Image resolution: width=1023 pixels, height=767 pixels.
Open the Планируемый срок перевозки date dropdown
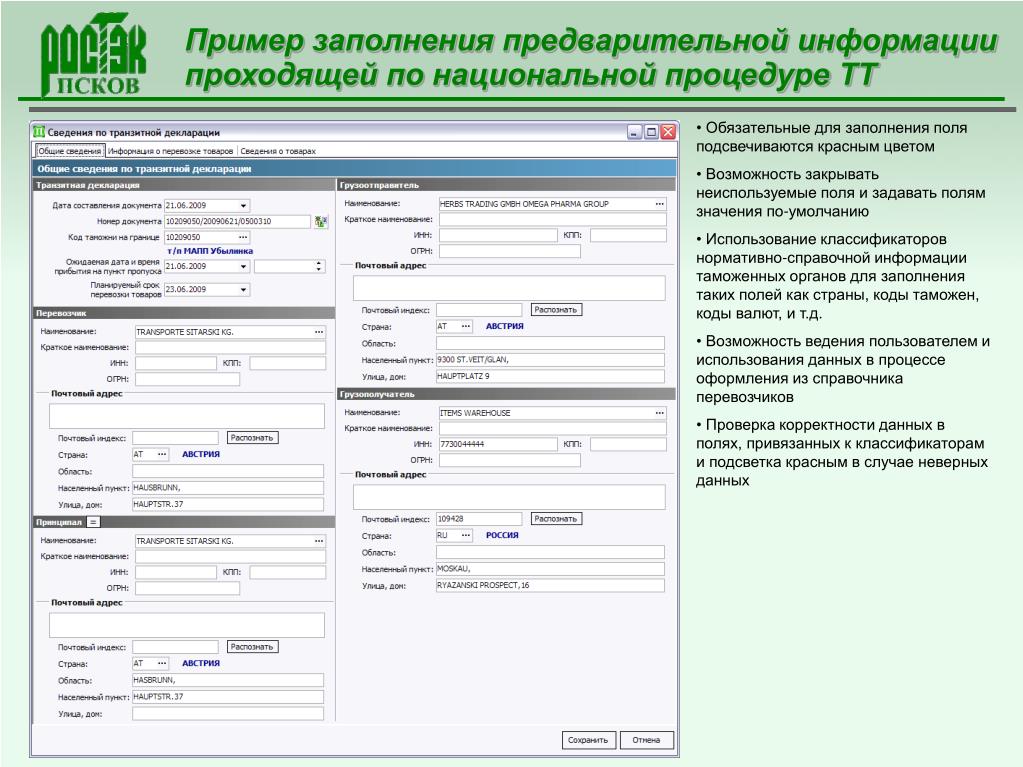243,290
